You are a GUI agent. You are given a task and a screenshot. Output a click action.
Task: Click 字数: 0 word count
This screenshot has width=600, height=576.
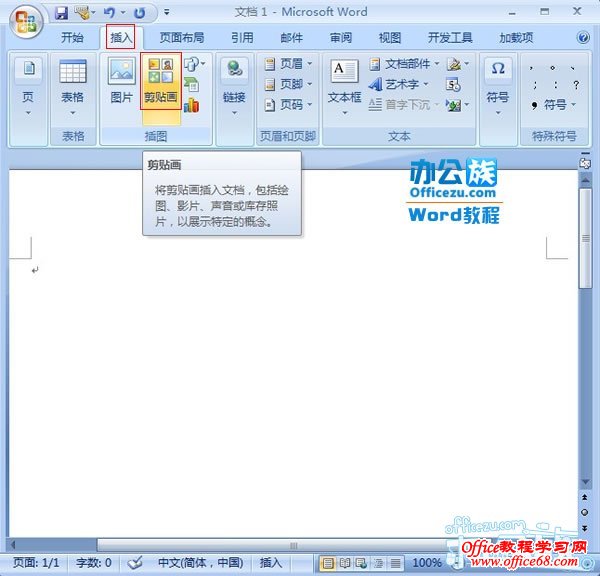[x=94, y=563]
